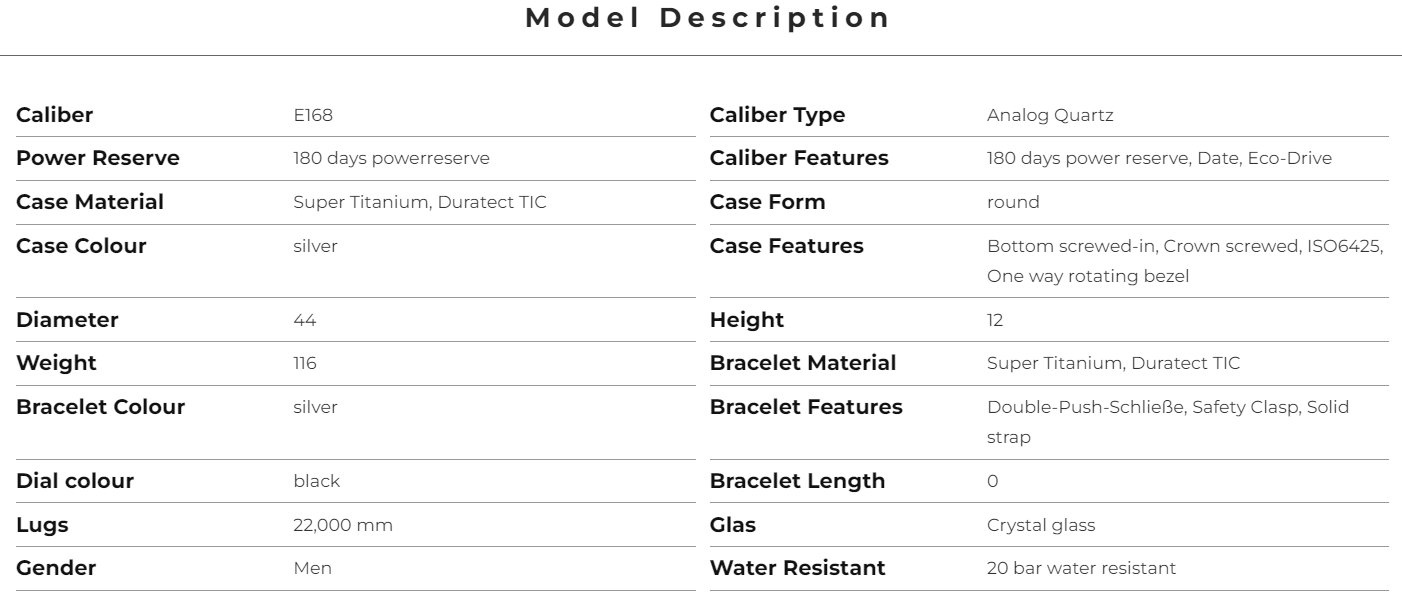Click the Bracelet Material label
The width and height of the screenshot is (1402, 602).
[803, 363]
